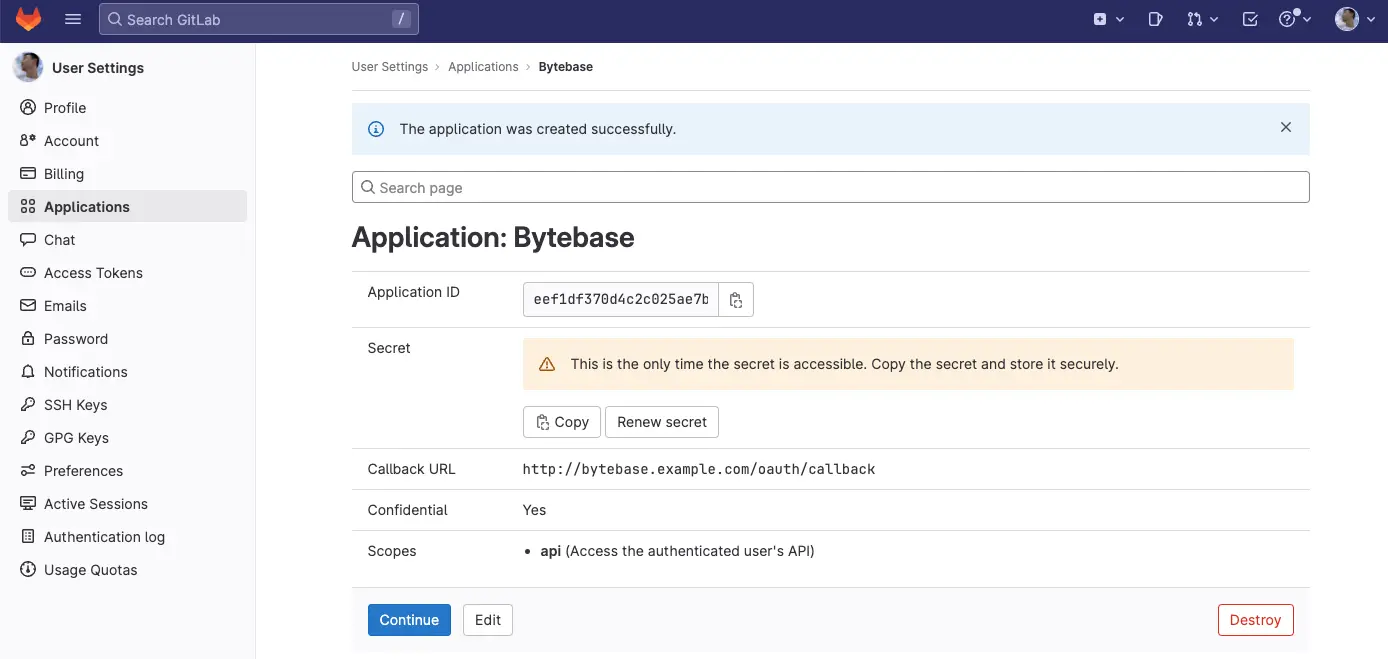Screen dimensions: 1388x659
Task: Click User Settings breadcrumb link
Action: point(389,67)
